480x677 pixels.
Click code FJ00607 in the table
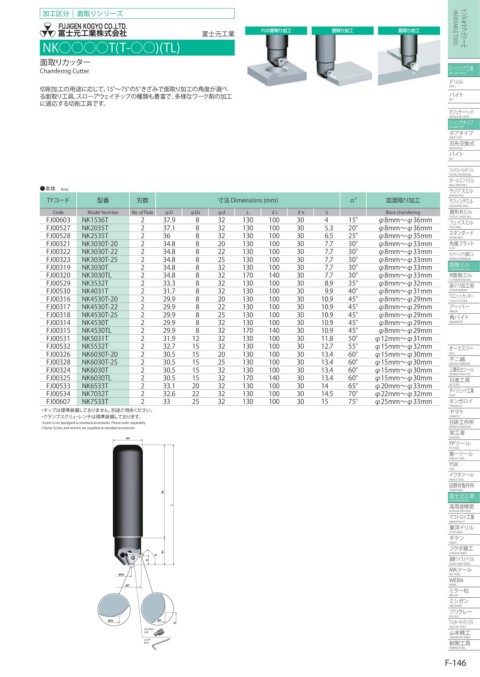[58, 402]
